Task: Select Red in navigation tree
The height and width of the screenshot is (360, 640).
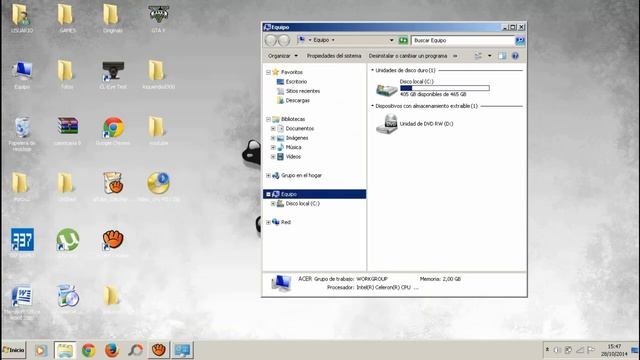Action: click(x=281, y=222)
